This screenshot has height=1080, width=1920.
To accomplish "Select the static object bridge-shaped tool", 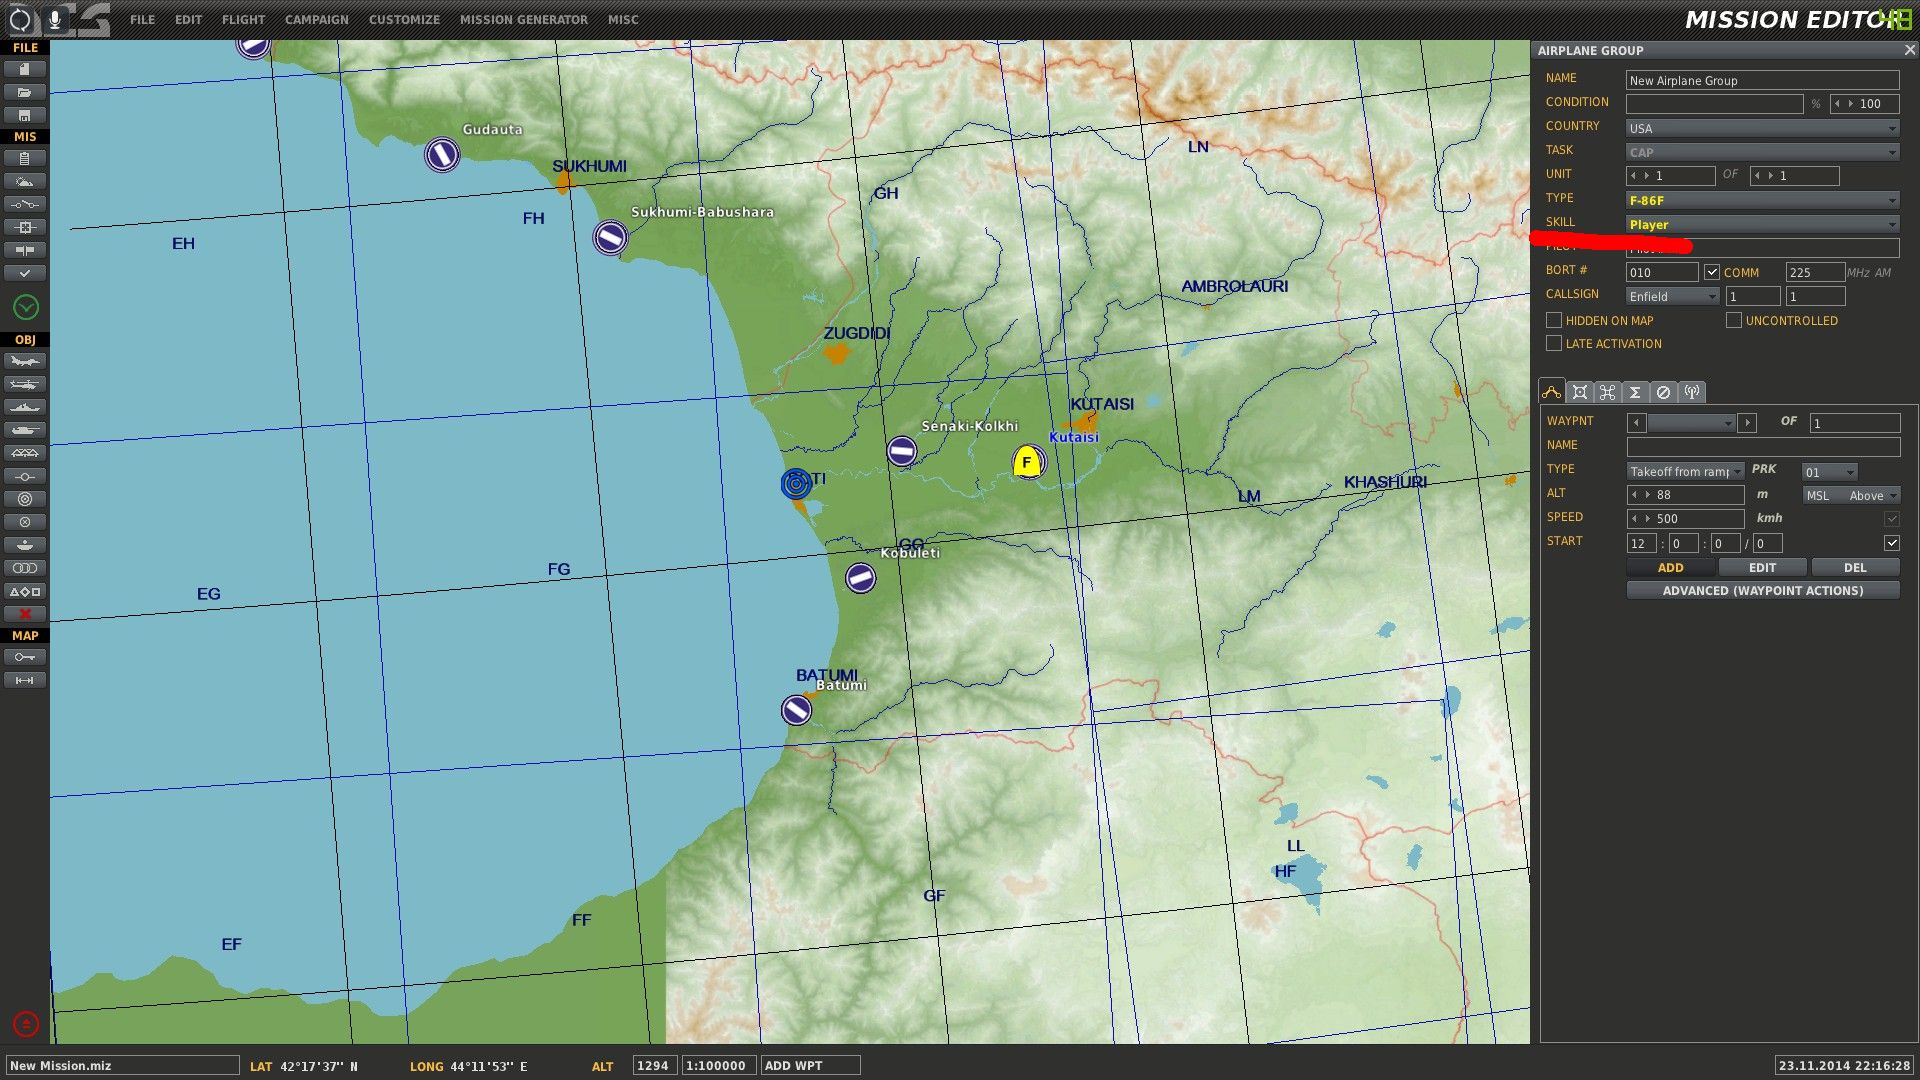I will (x=25, y=453).
